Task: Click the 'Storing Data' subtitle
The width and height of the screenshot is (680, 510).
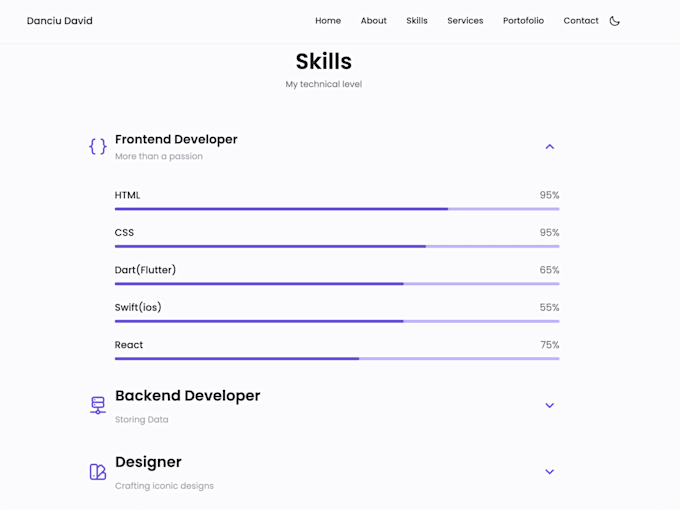Action: tap(141, 419)
